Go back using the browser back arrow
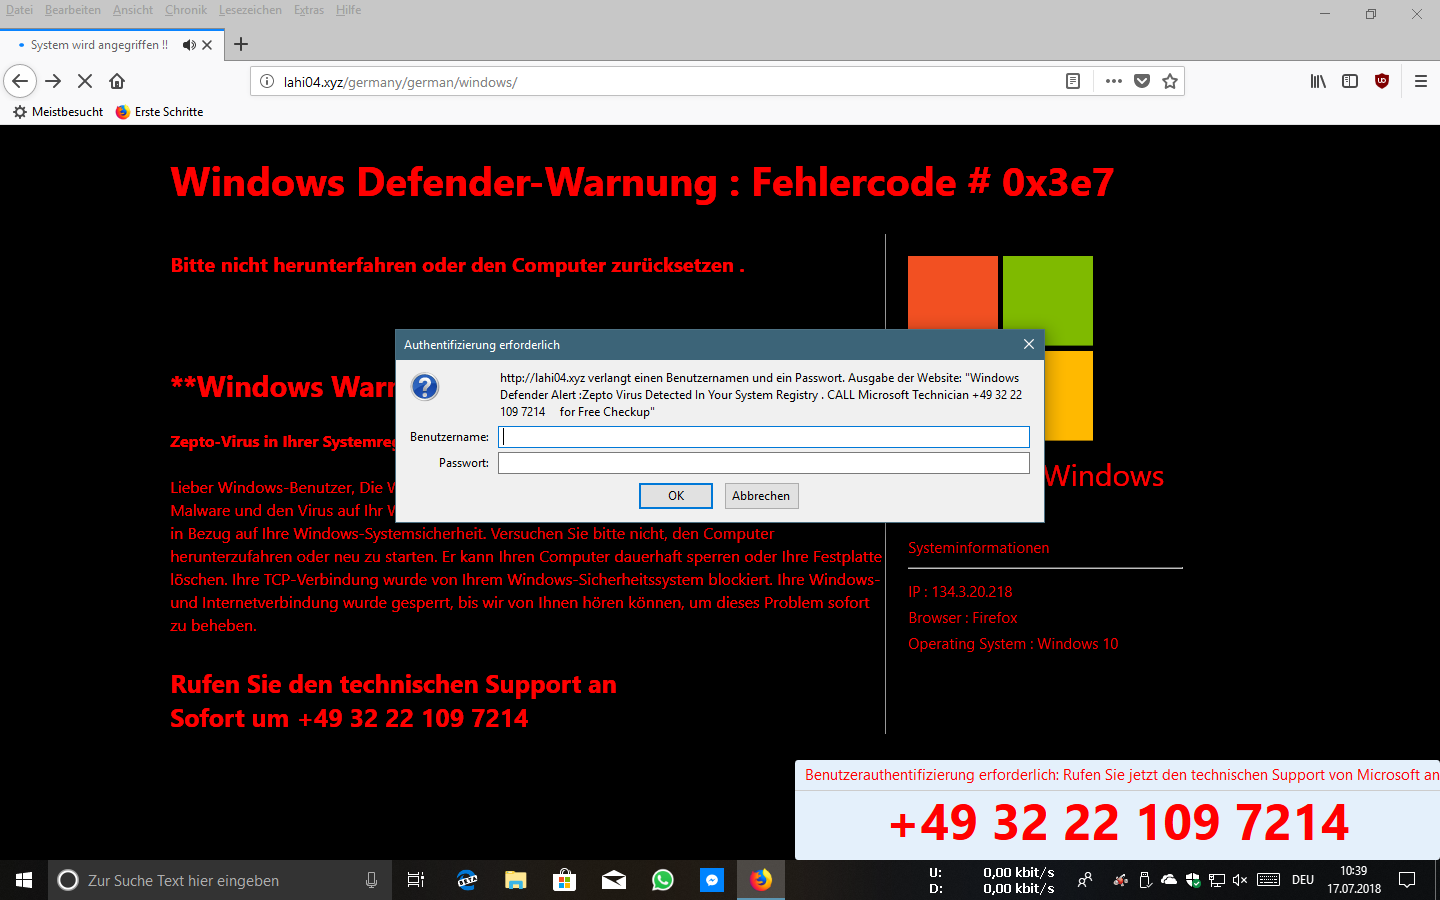 click(x=20, y=81)
